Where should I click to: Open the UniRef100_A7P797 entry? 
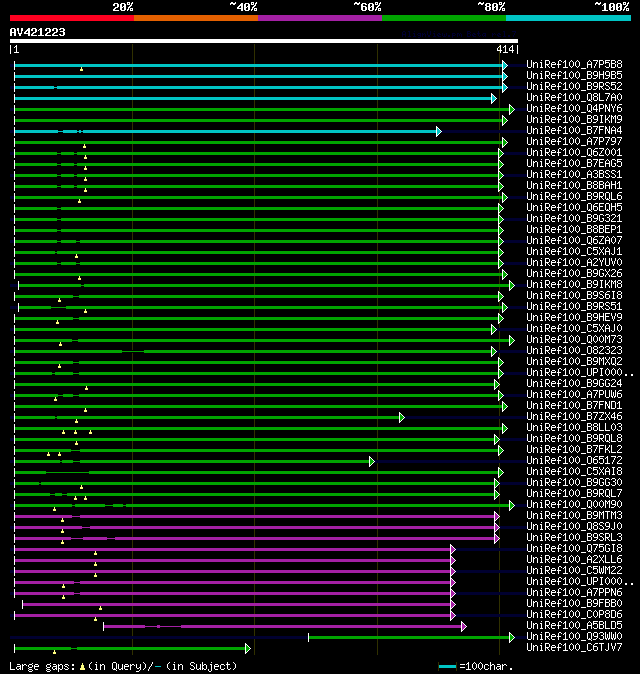coord(574,141)
